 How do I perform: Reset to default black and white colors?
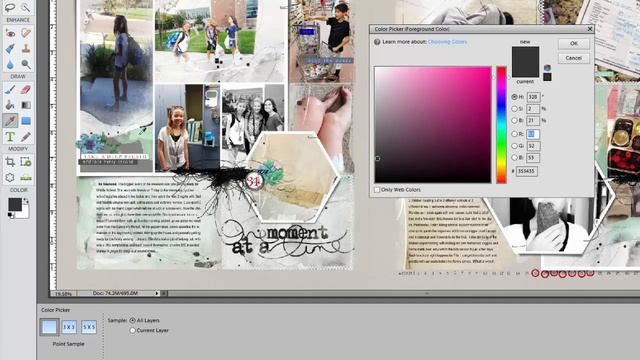10,215
